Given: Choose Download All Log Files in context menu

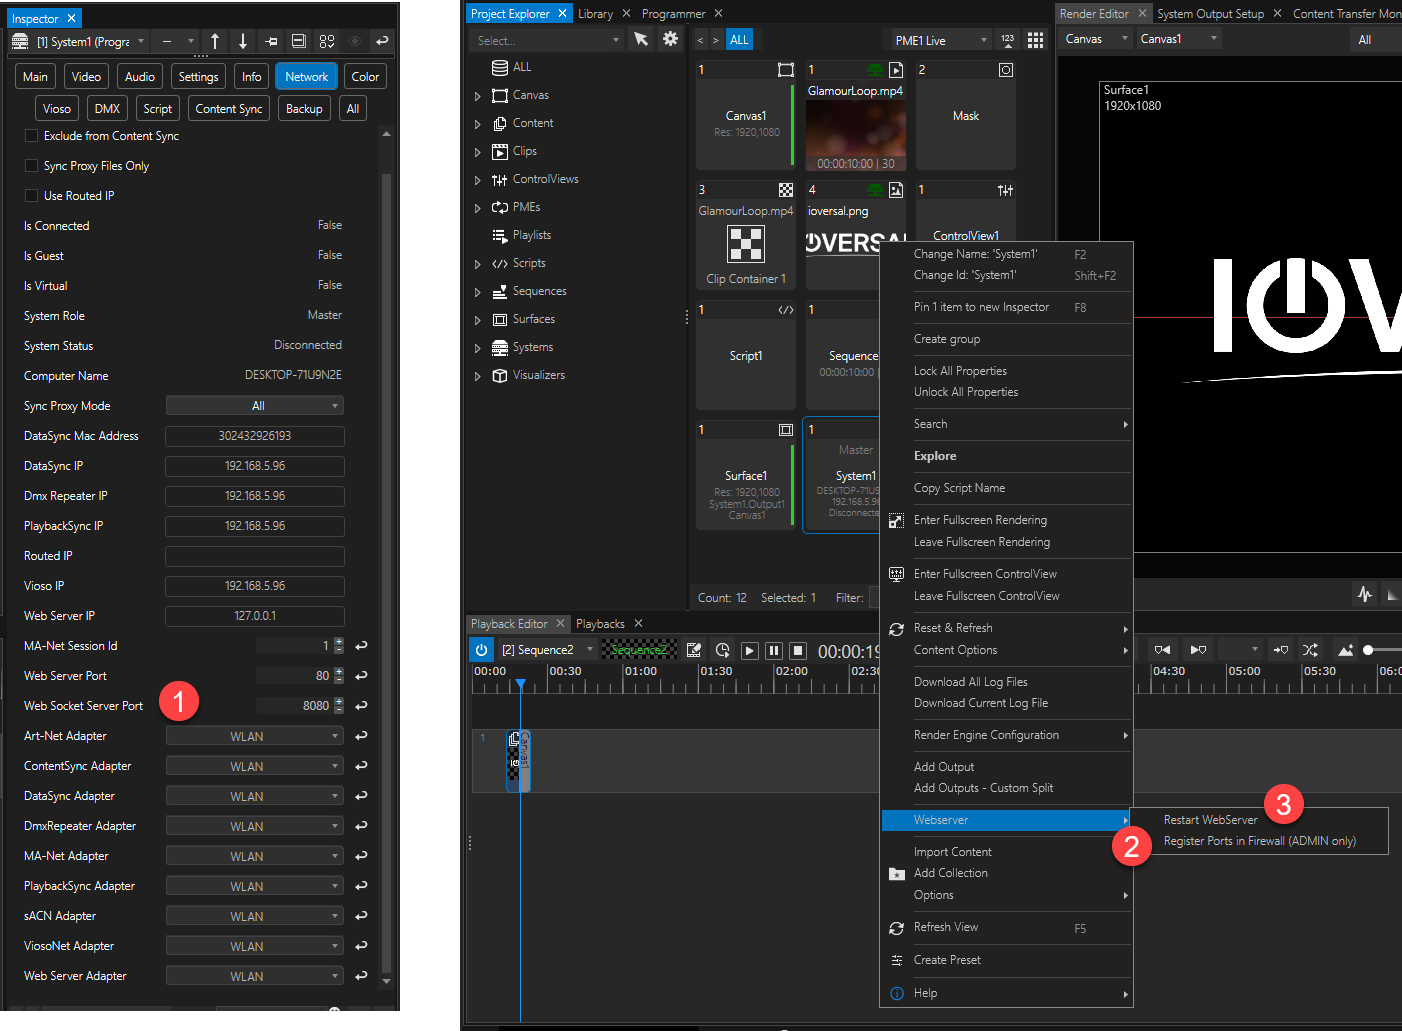Looking at the screenshot, I should (970, 682).
